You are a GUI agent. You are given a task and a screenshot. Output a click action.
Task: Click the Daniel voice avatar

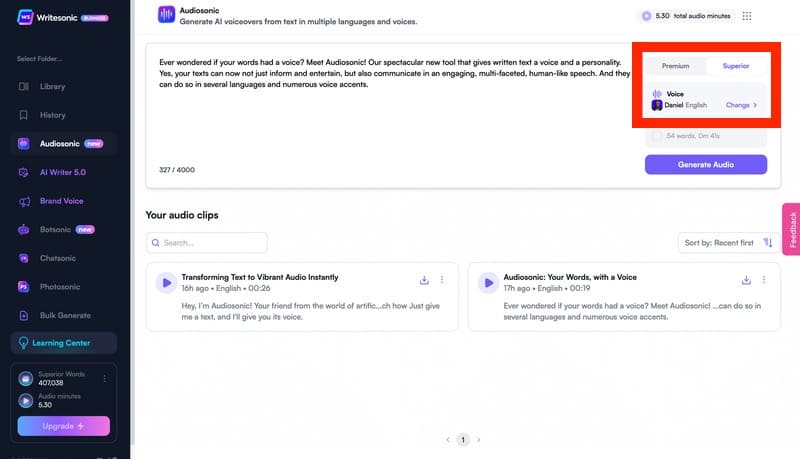[x=657, y=105]
